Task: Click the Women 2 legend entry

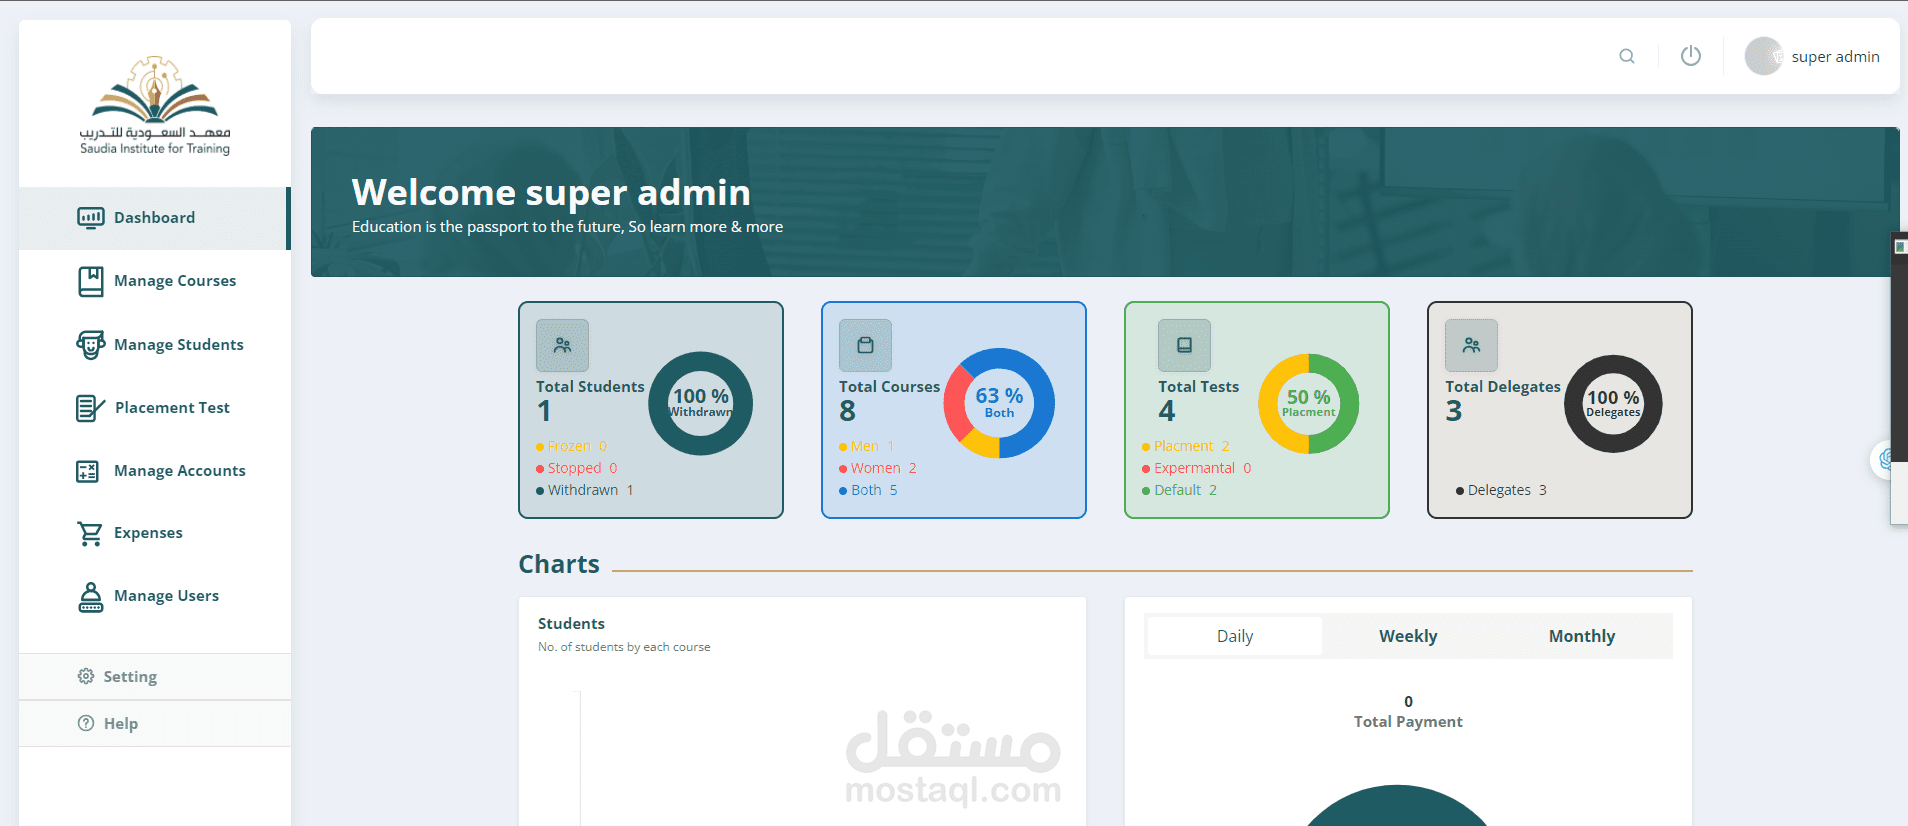Action: (878, 468)
